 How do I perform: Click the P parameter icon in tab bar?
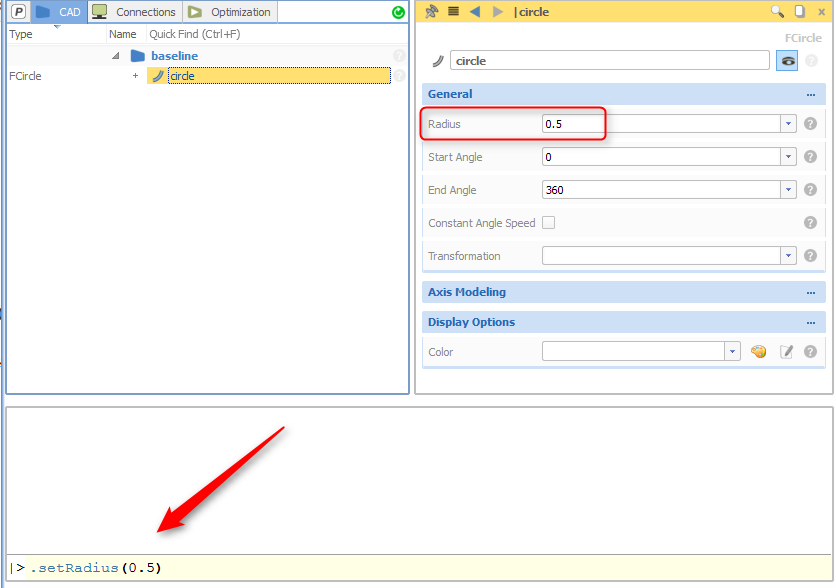(19, 12)
